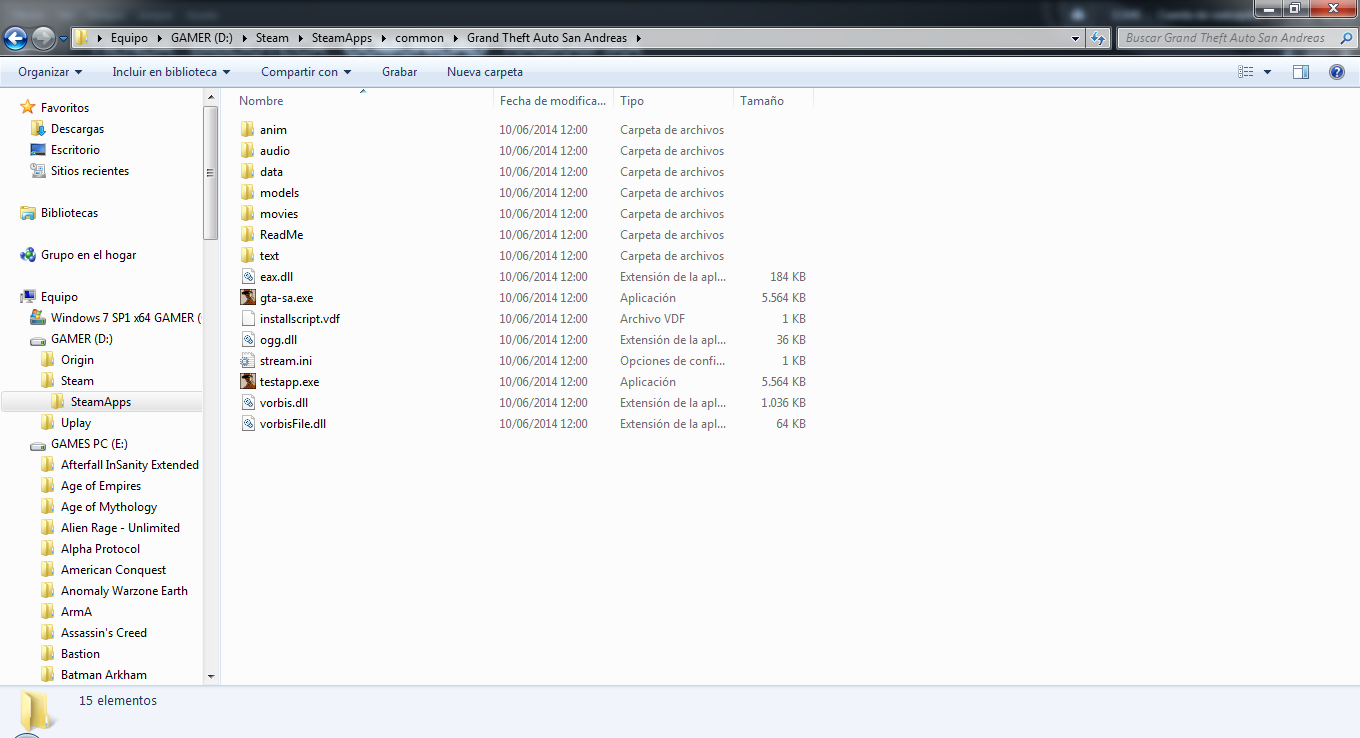Open Sitios recientes in the sidebar
The image size is (1360, 738).
(90, 171)
